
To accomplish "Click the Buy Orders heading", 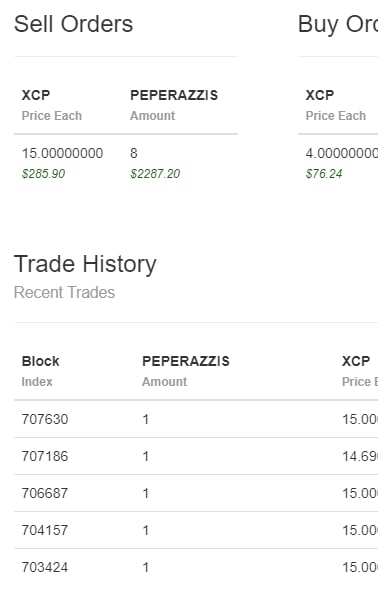I will 338,25.
